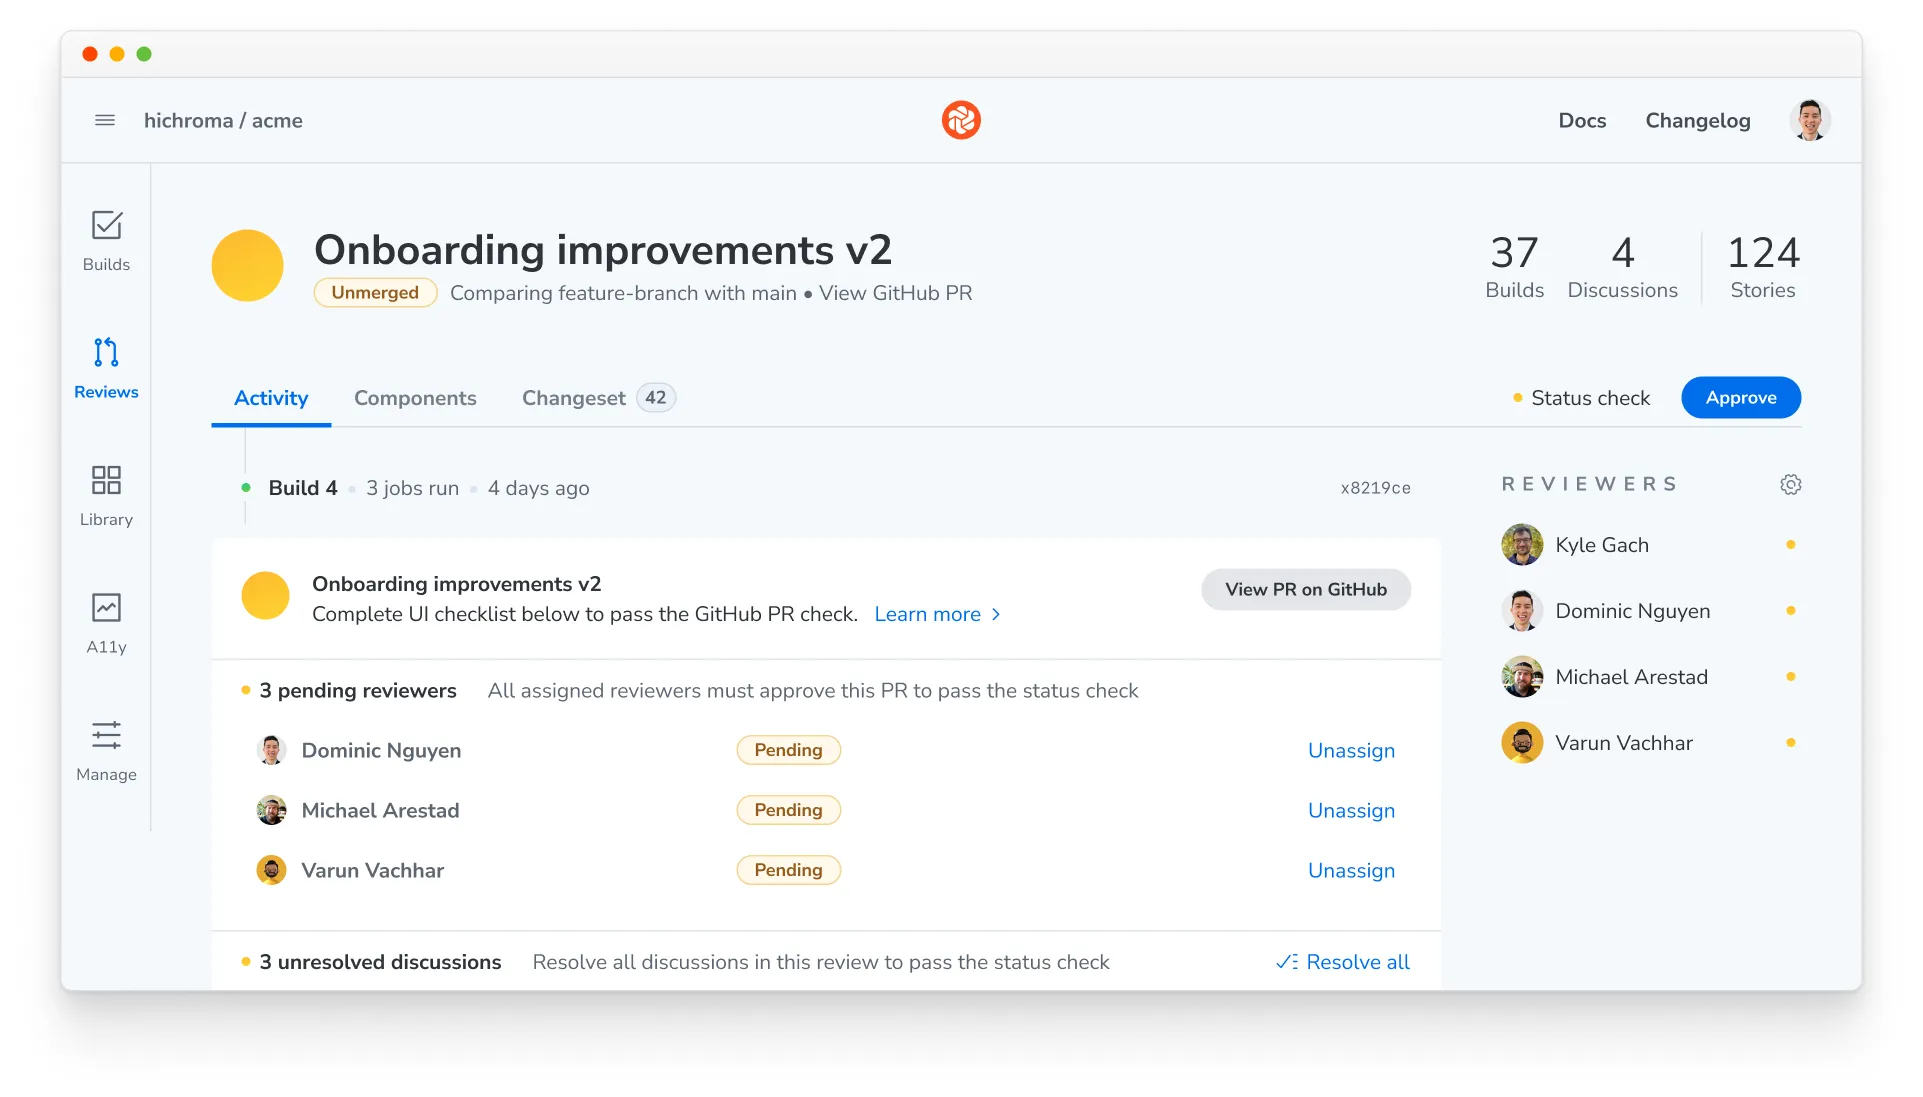Click the Unmerged badge
Screen dimensions: 1923x1097
(375, 292)
